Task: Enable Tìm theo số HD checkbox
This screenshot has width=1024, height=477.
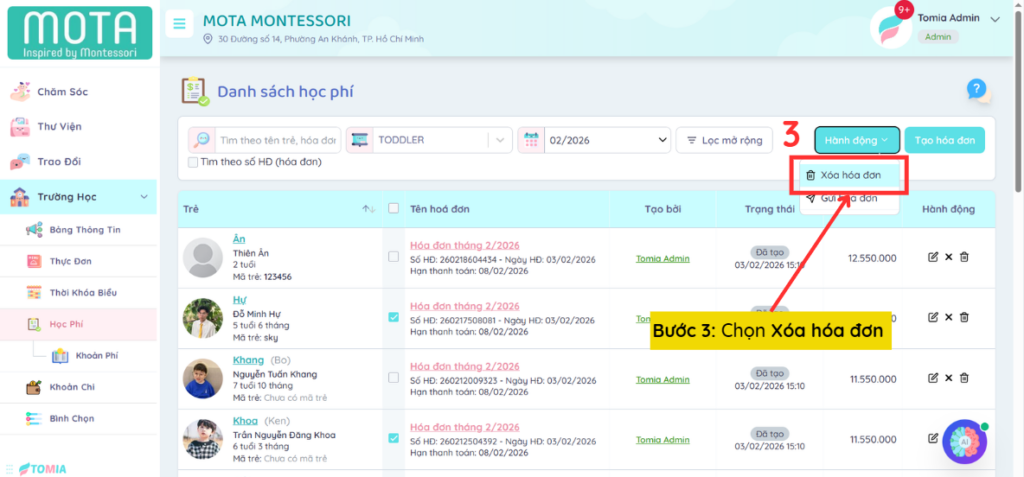Action: pyautogui.click(x=193, y=161)
